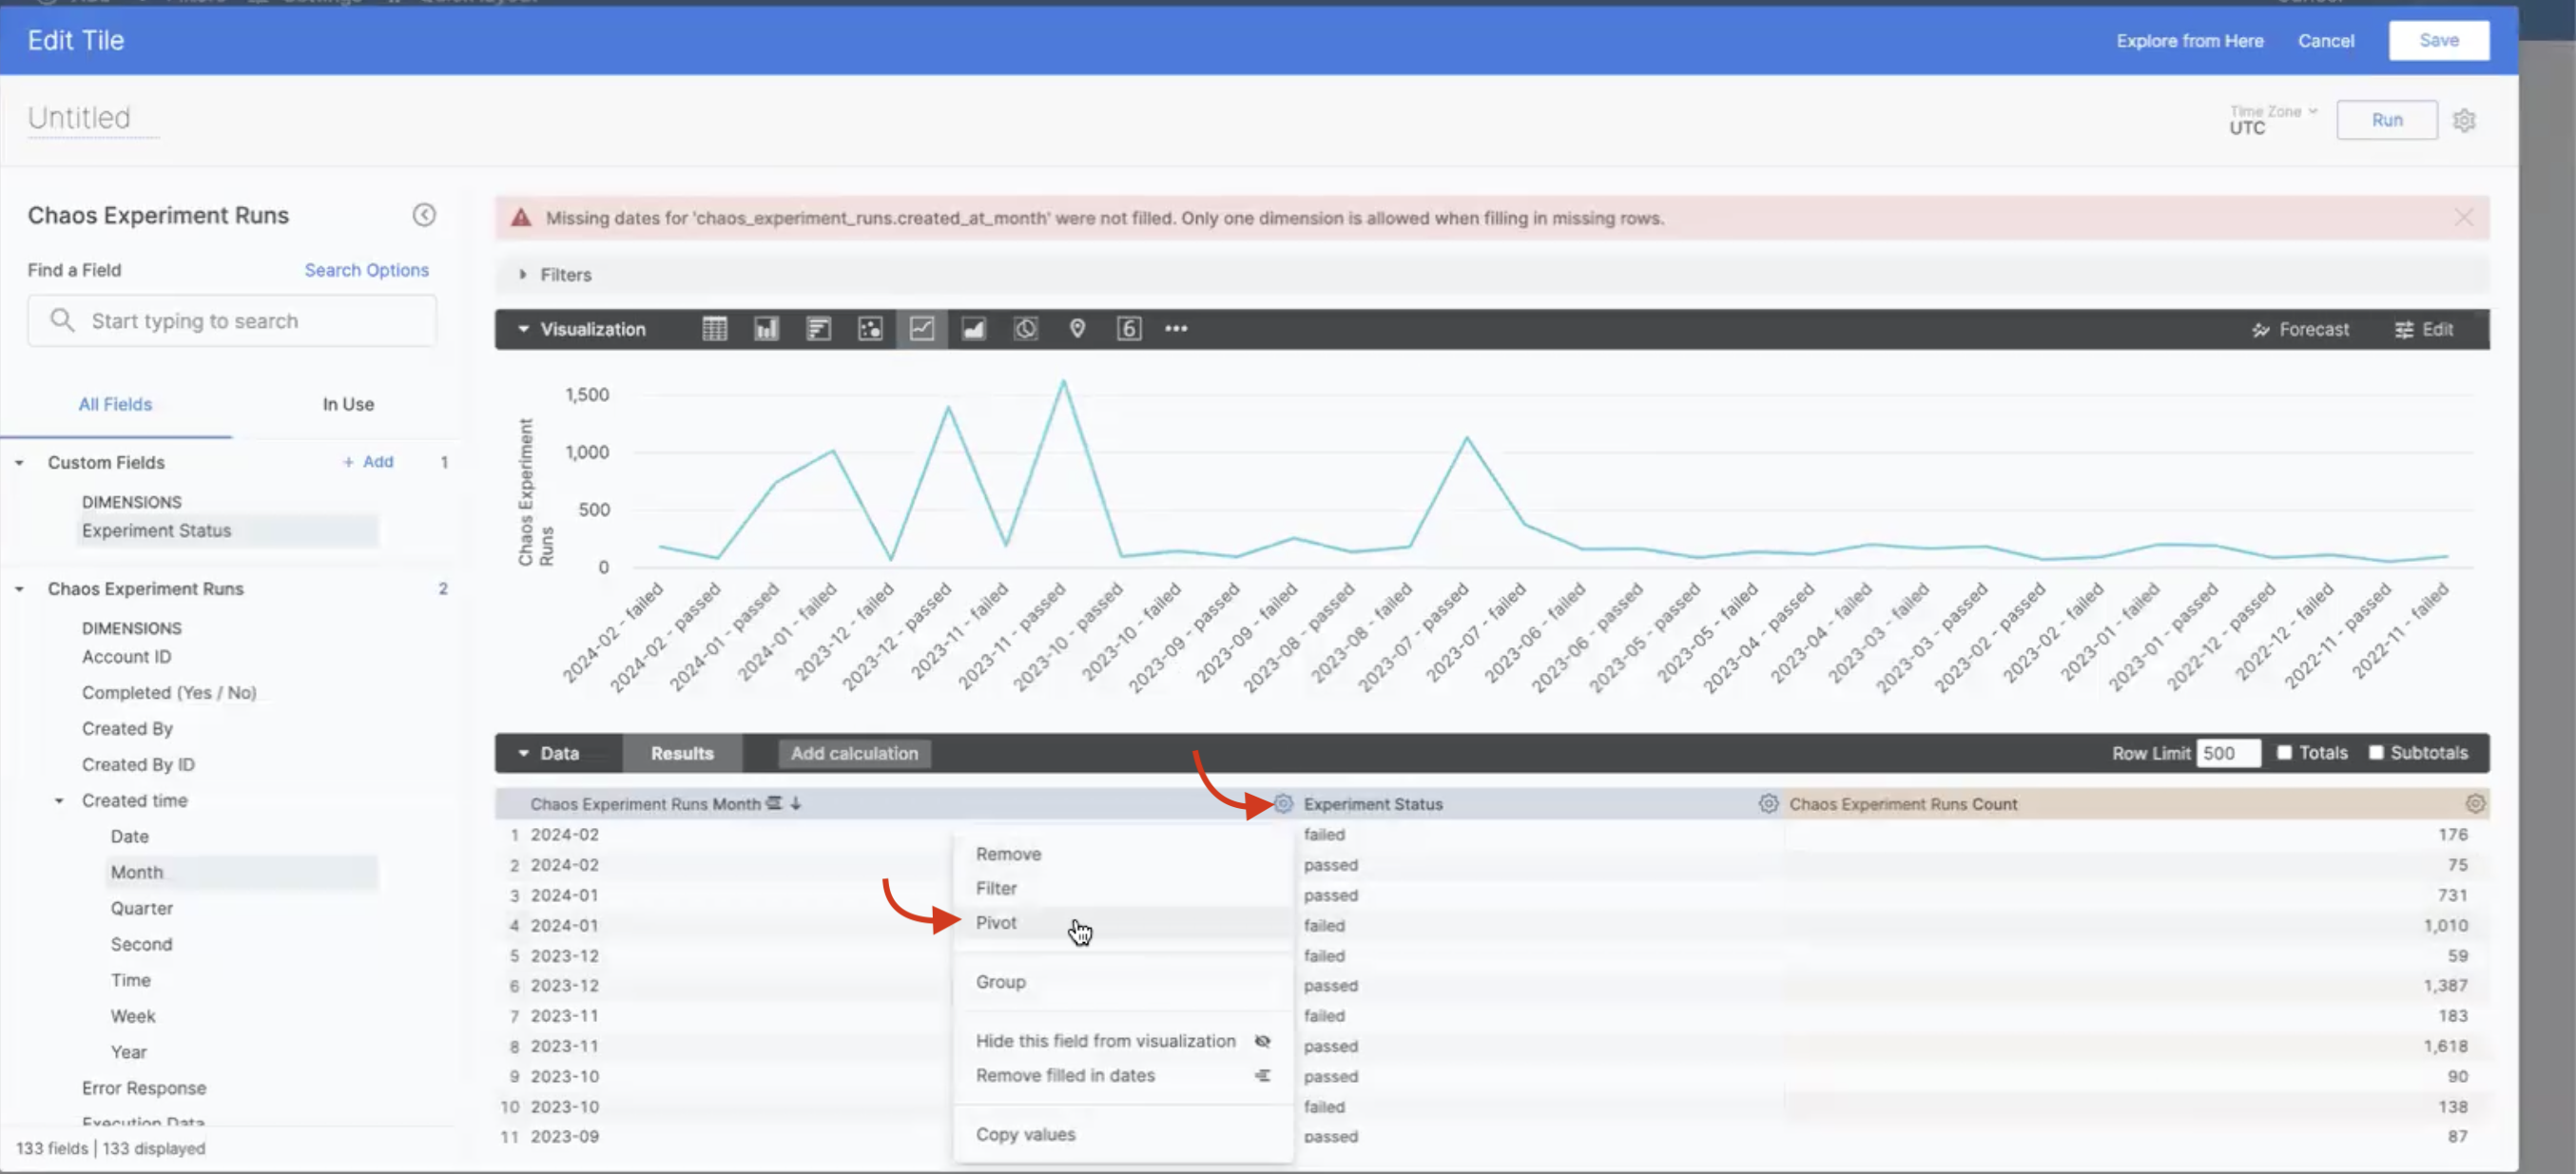Open the Results tab
2576x1174 pixels.
click(x=682, y=753)
